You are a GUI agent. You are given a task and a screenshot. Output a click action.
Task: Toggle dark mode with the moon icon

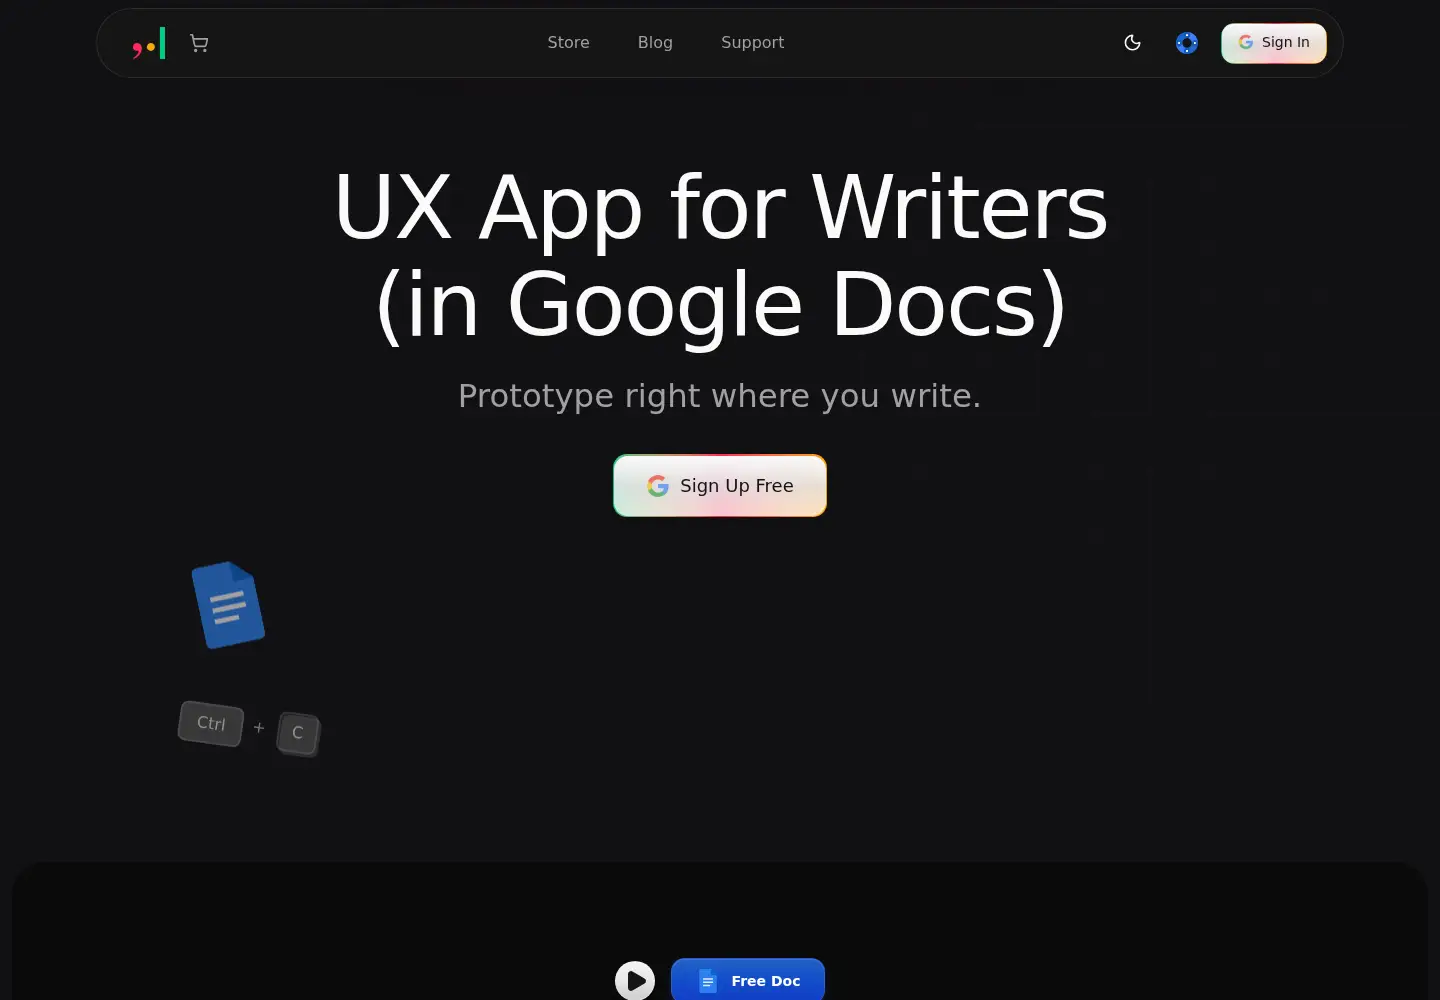(1132, 43)
